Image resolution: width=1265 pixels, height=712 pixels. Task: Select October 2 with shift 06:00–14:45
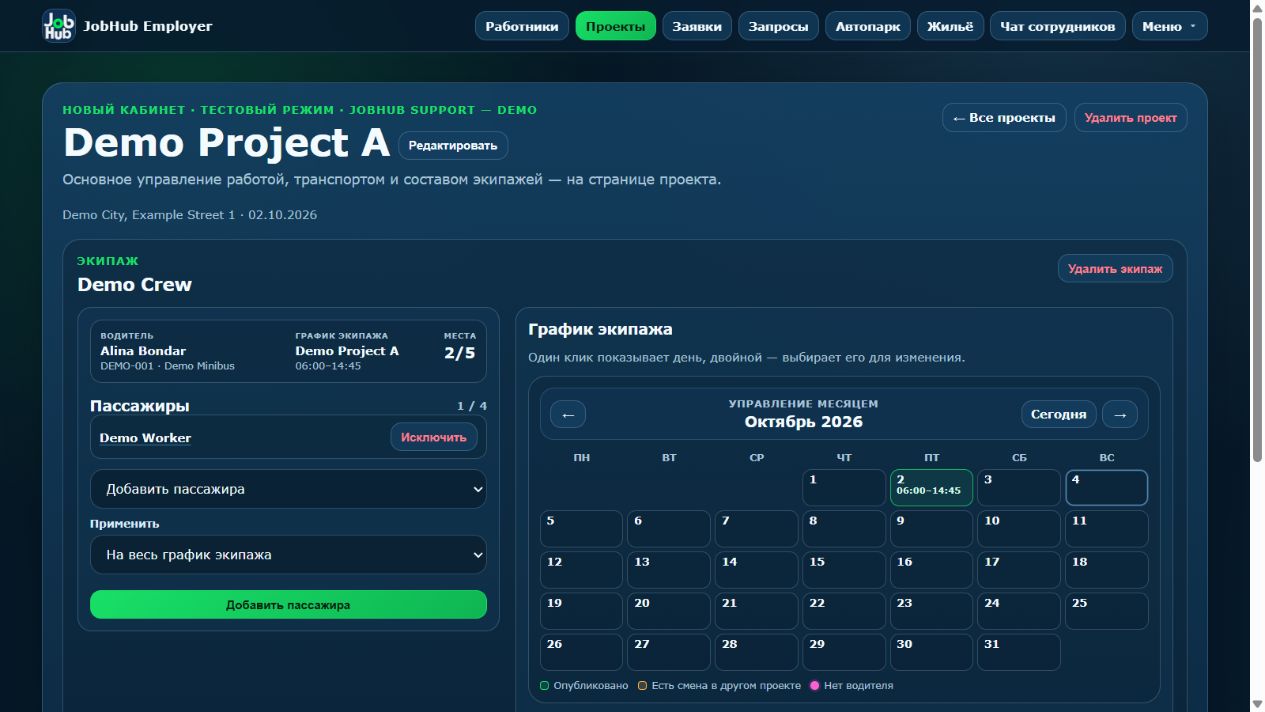point(931,488)
